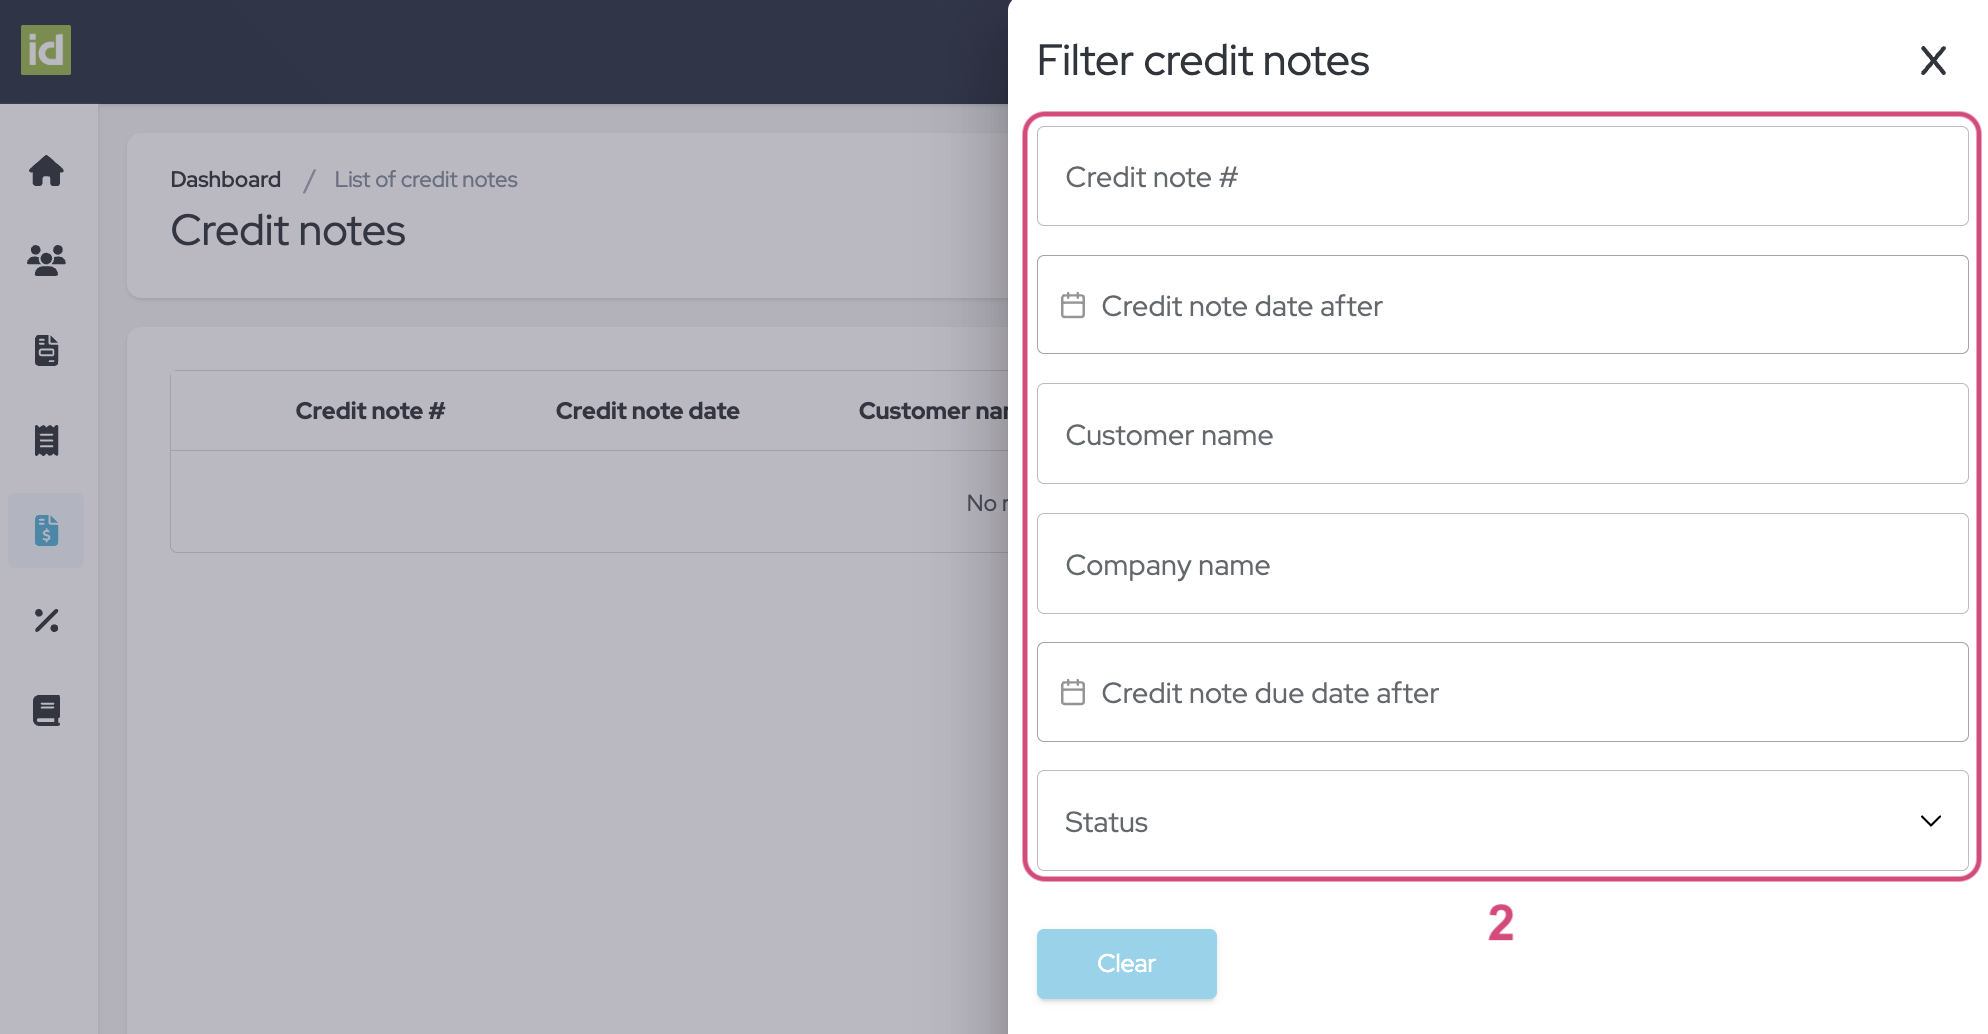Focus the Credit note # filter field
1988x1034 pixels.
click(x=1500, y=177)
